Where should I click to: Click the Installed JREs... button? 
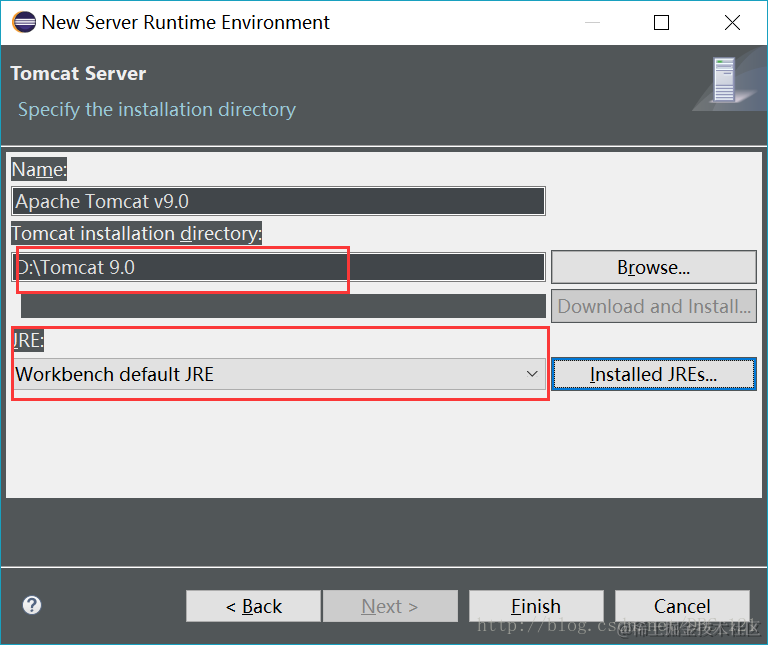point(654,374)
